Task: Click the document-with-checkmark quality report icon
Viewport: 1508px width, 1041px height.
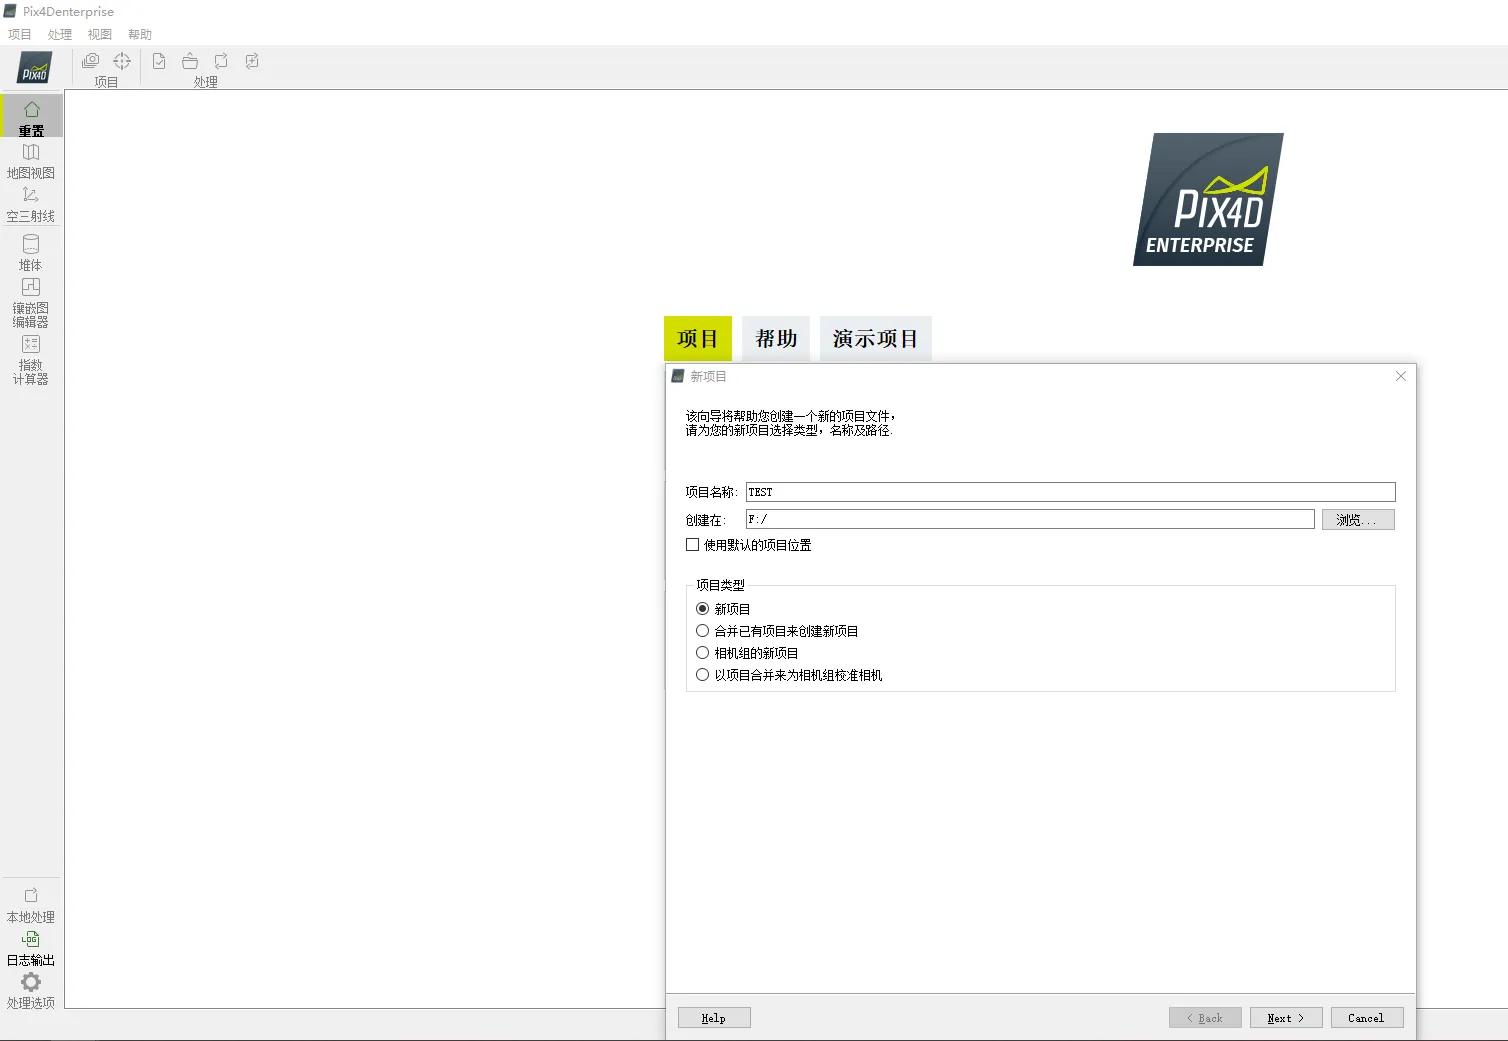Action: point(159,61)
